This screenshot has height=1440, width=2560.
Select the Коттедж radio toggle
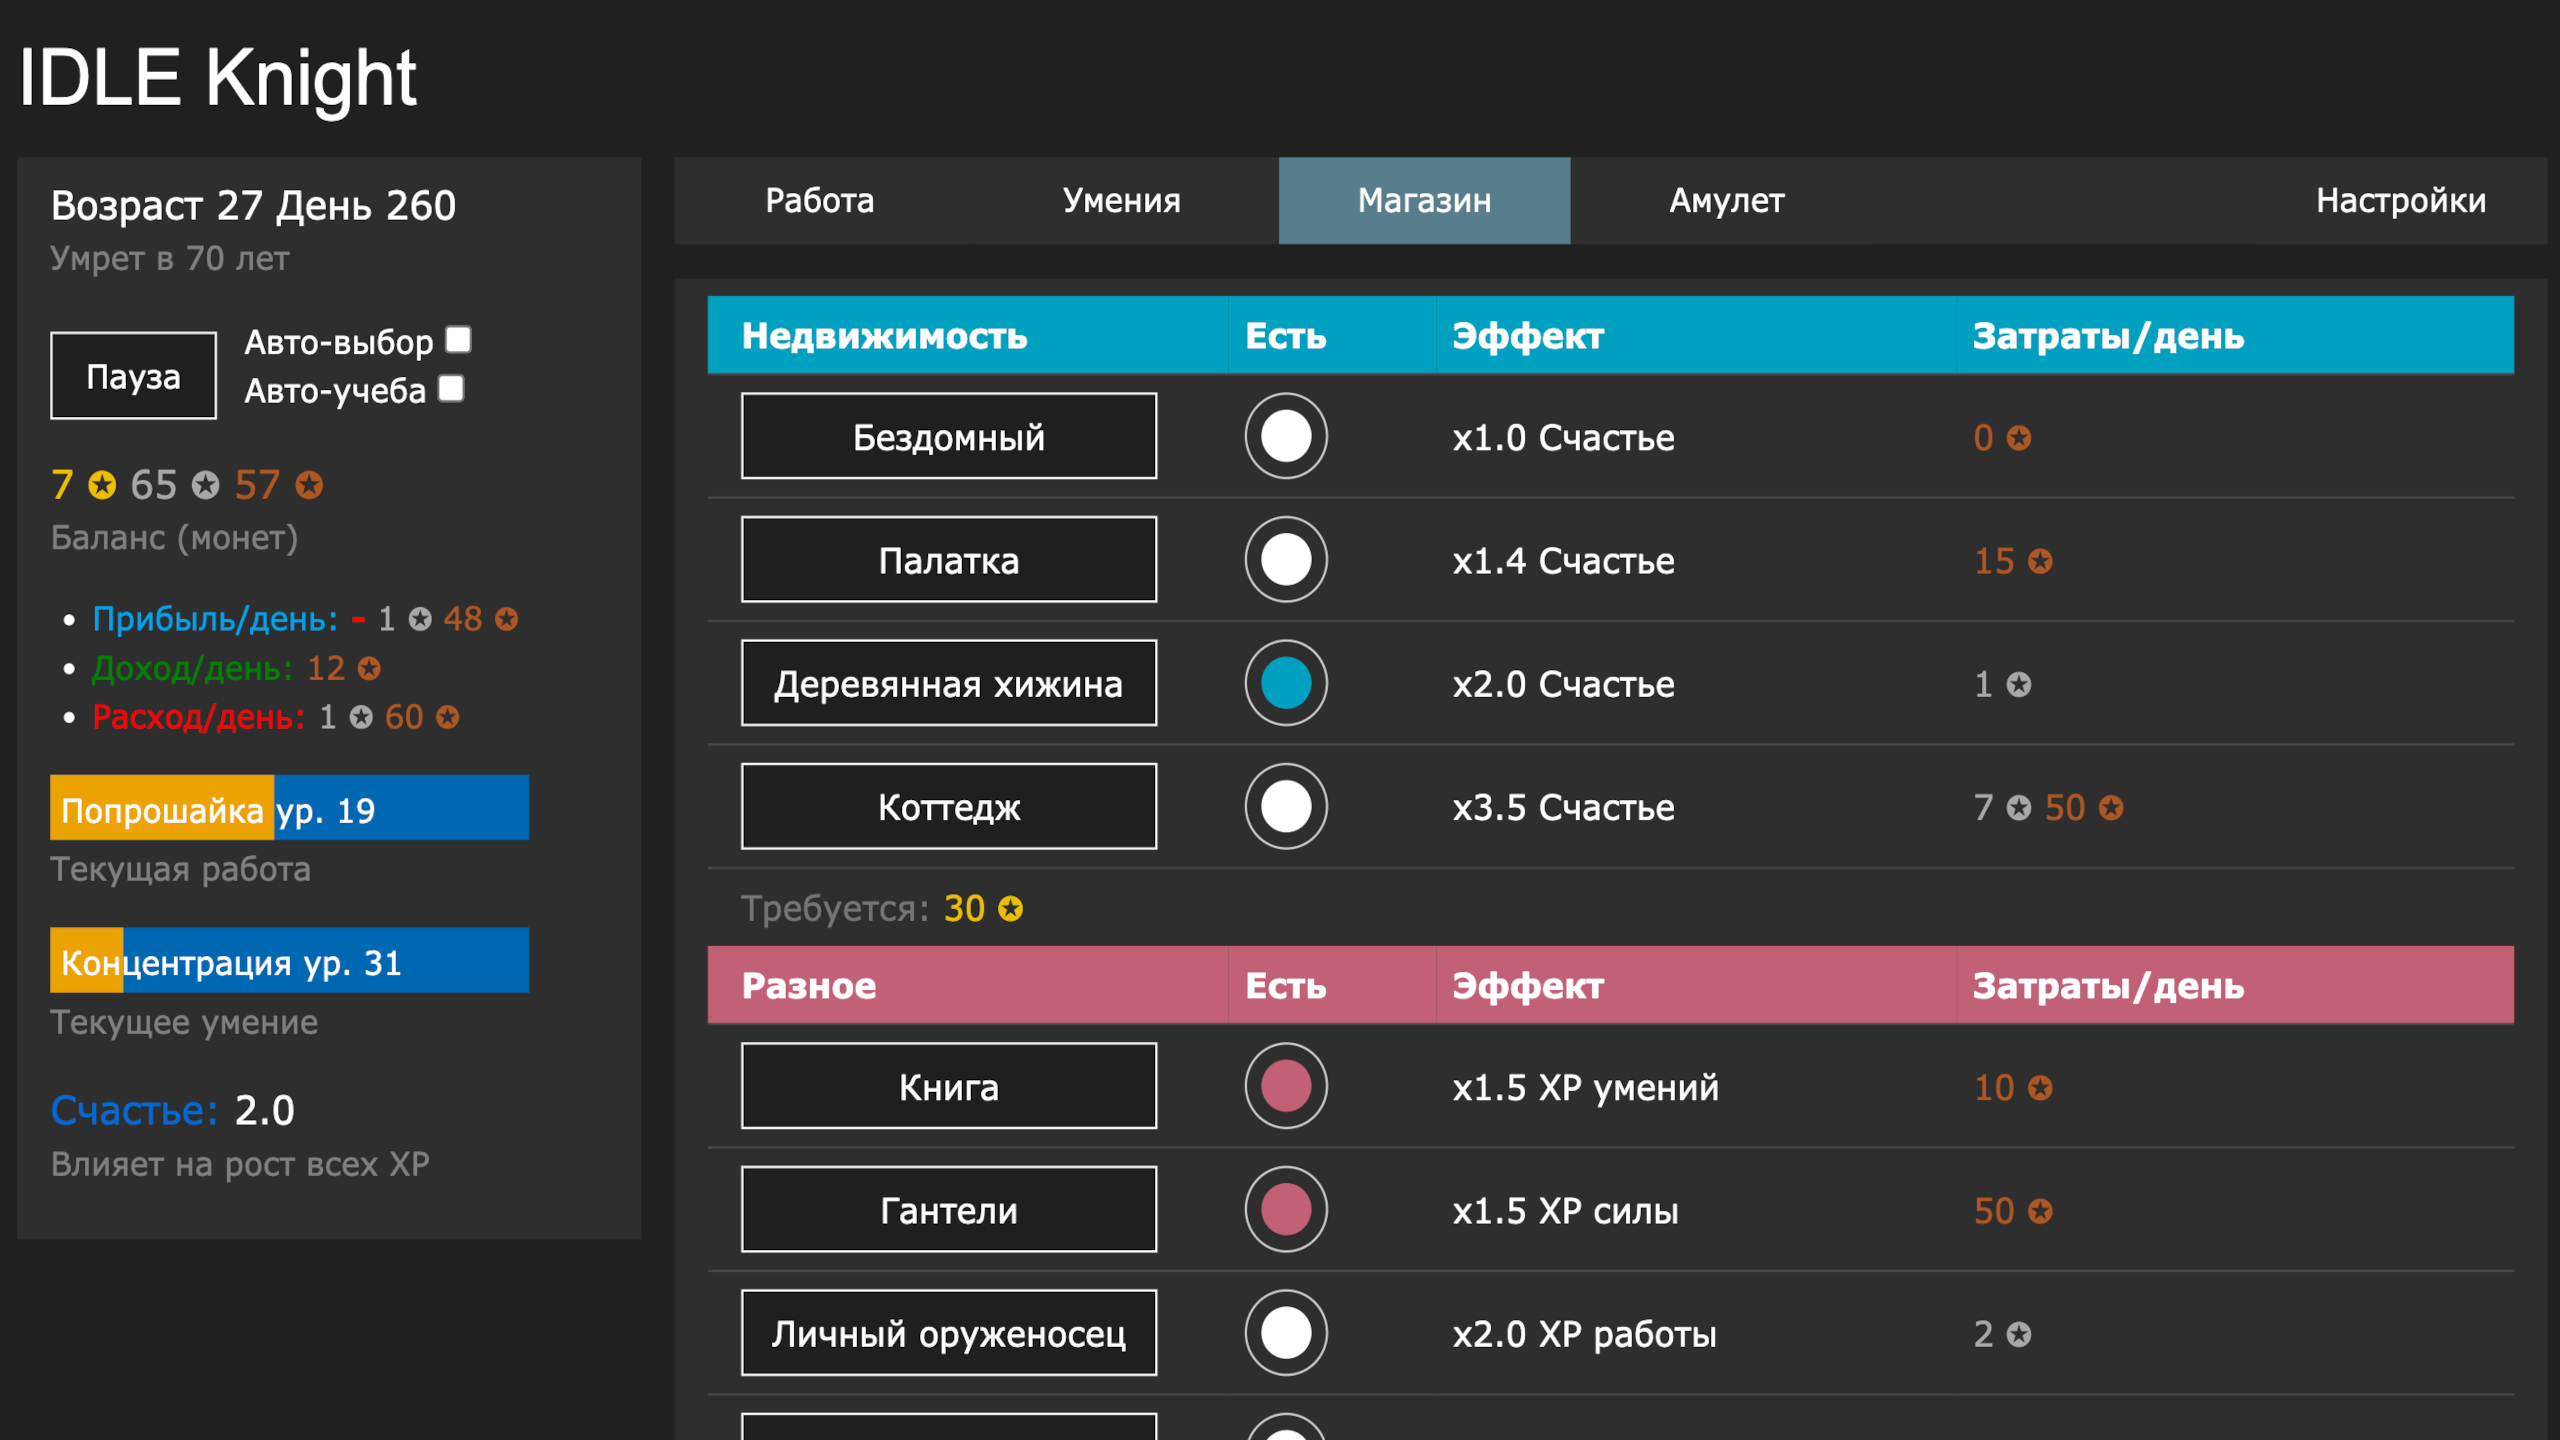pyautogui.click(x=1285, y=807)
